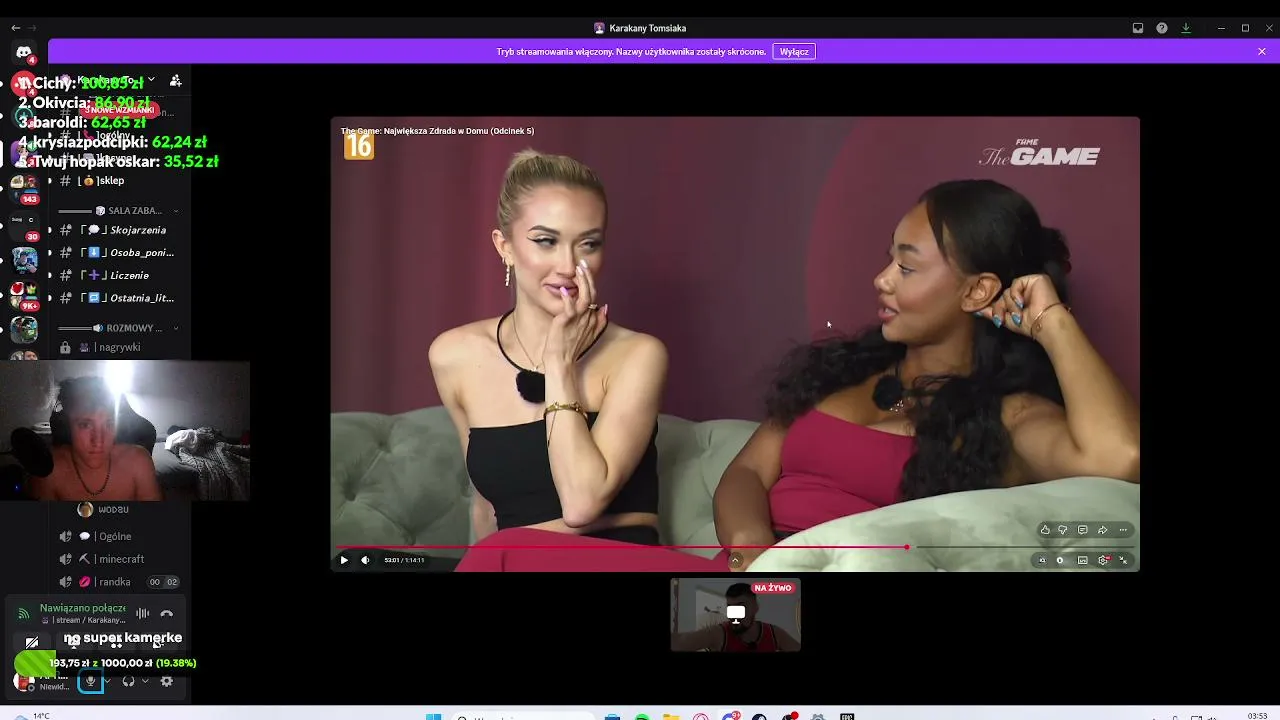This screenshot has width=1280, height=720.
Task: Click the video title The Game: Największa Zdrada
Action: click(x=438, y=131)
